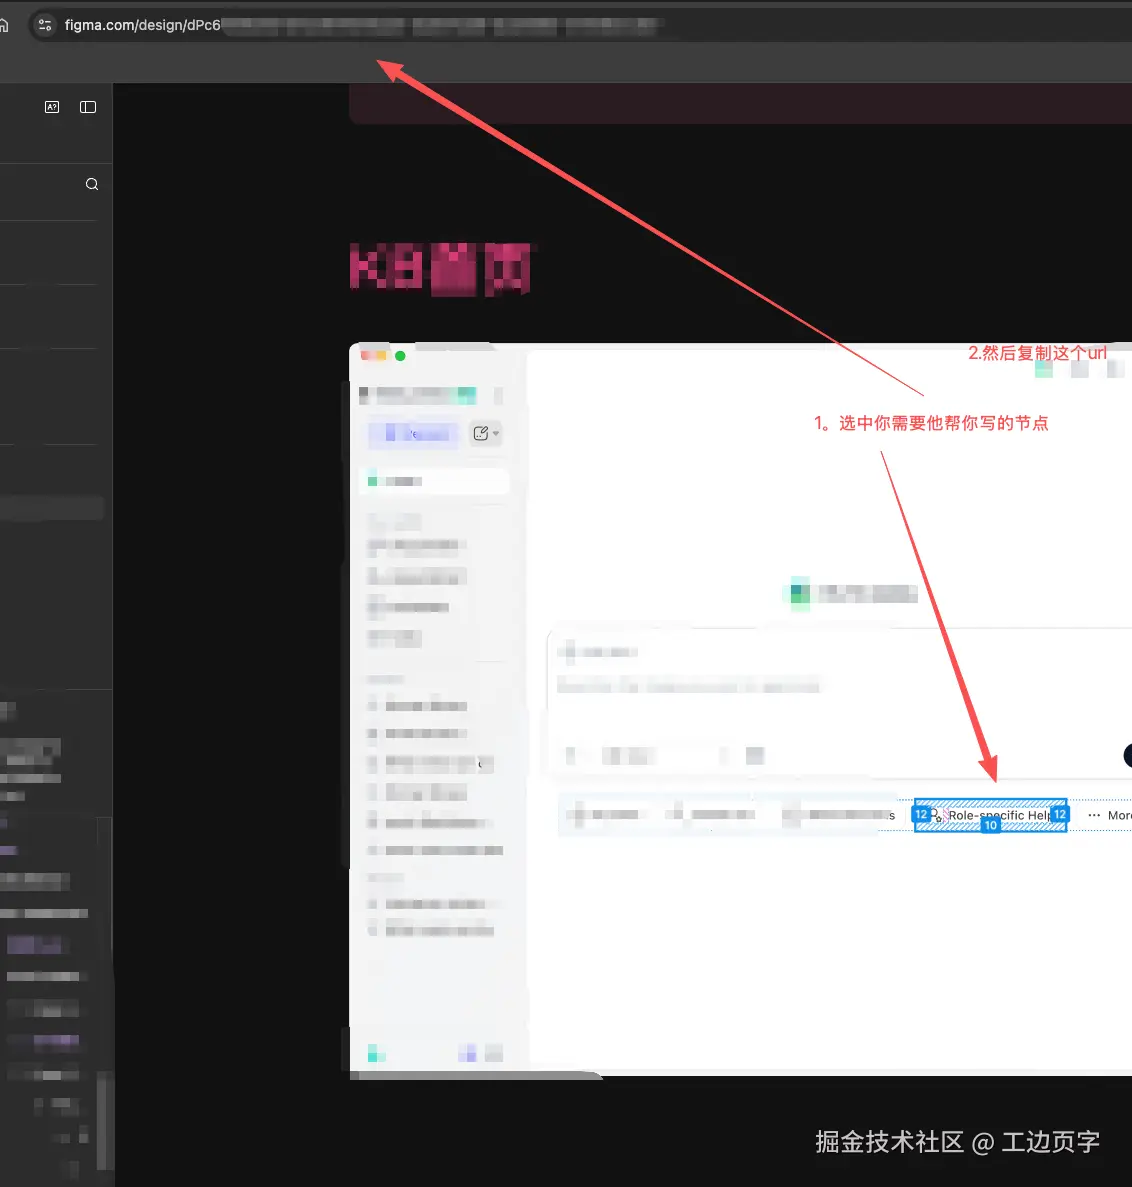Select the Role-specific Help chip on canvas
The width and height of the screenshot is (1132, 1187).
[x=990, y=815]
